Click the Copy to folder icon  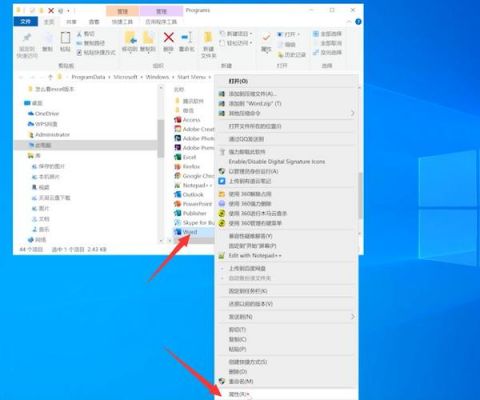[148, 37]
